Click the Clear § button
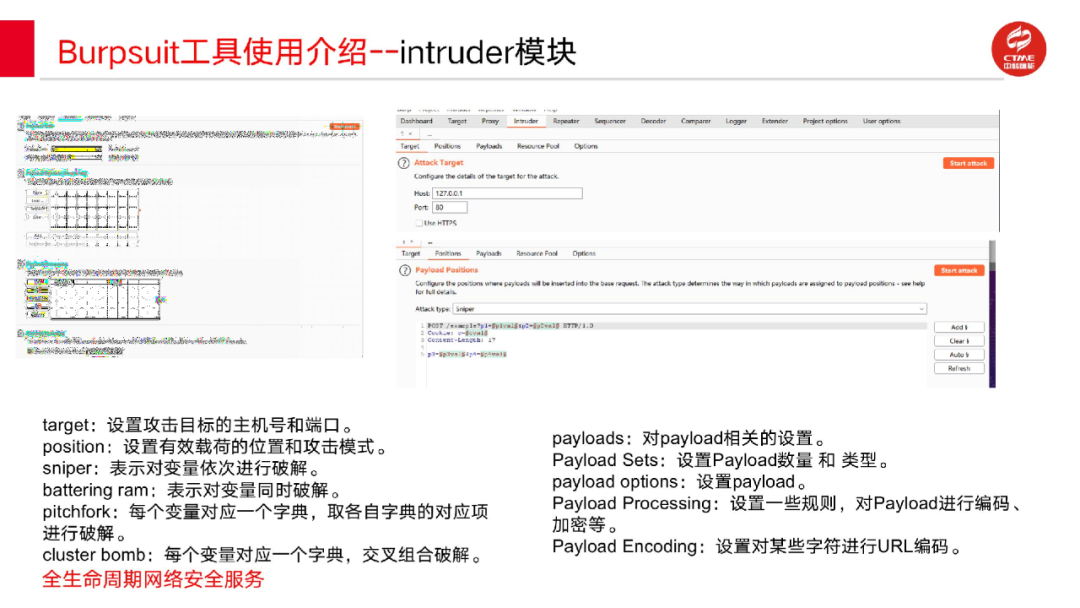 tap(959, 342)
